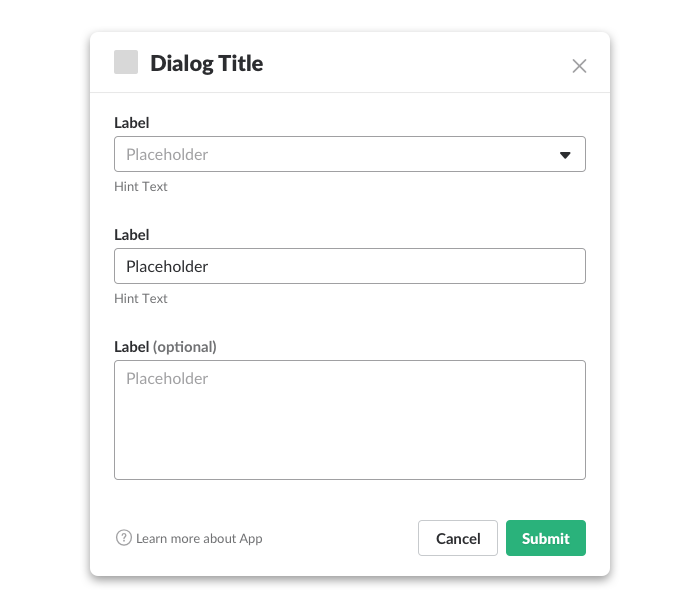Viewport: 700px width, 608px height.
Task: Click the Label above the text input
Action: click(132, 235)
